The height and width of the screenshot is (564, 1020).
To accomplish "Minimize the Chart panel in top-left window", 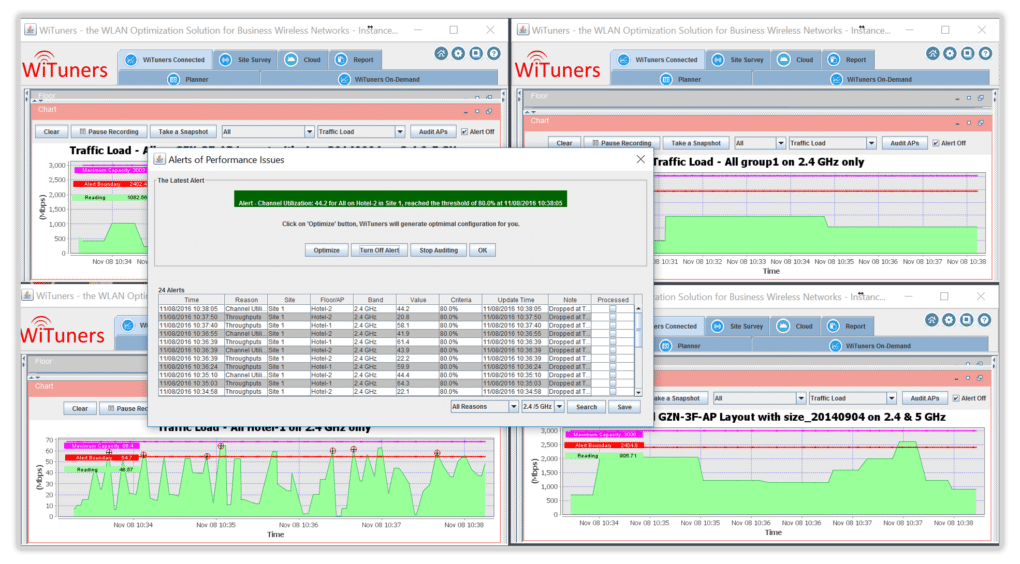I will (465, 111).
